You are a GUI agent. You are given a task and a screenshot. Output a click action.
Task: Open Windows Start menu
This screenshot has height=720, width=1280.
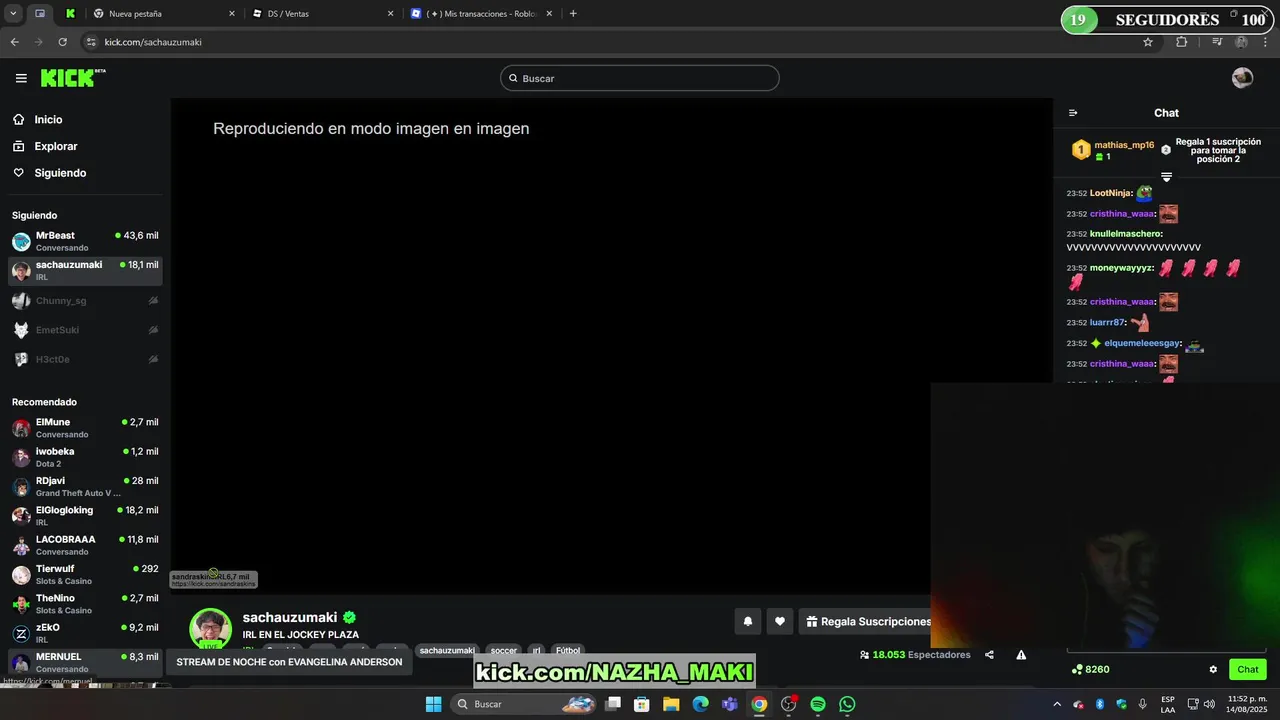pos(433,704)
